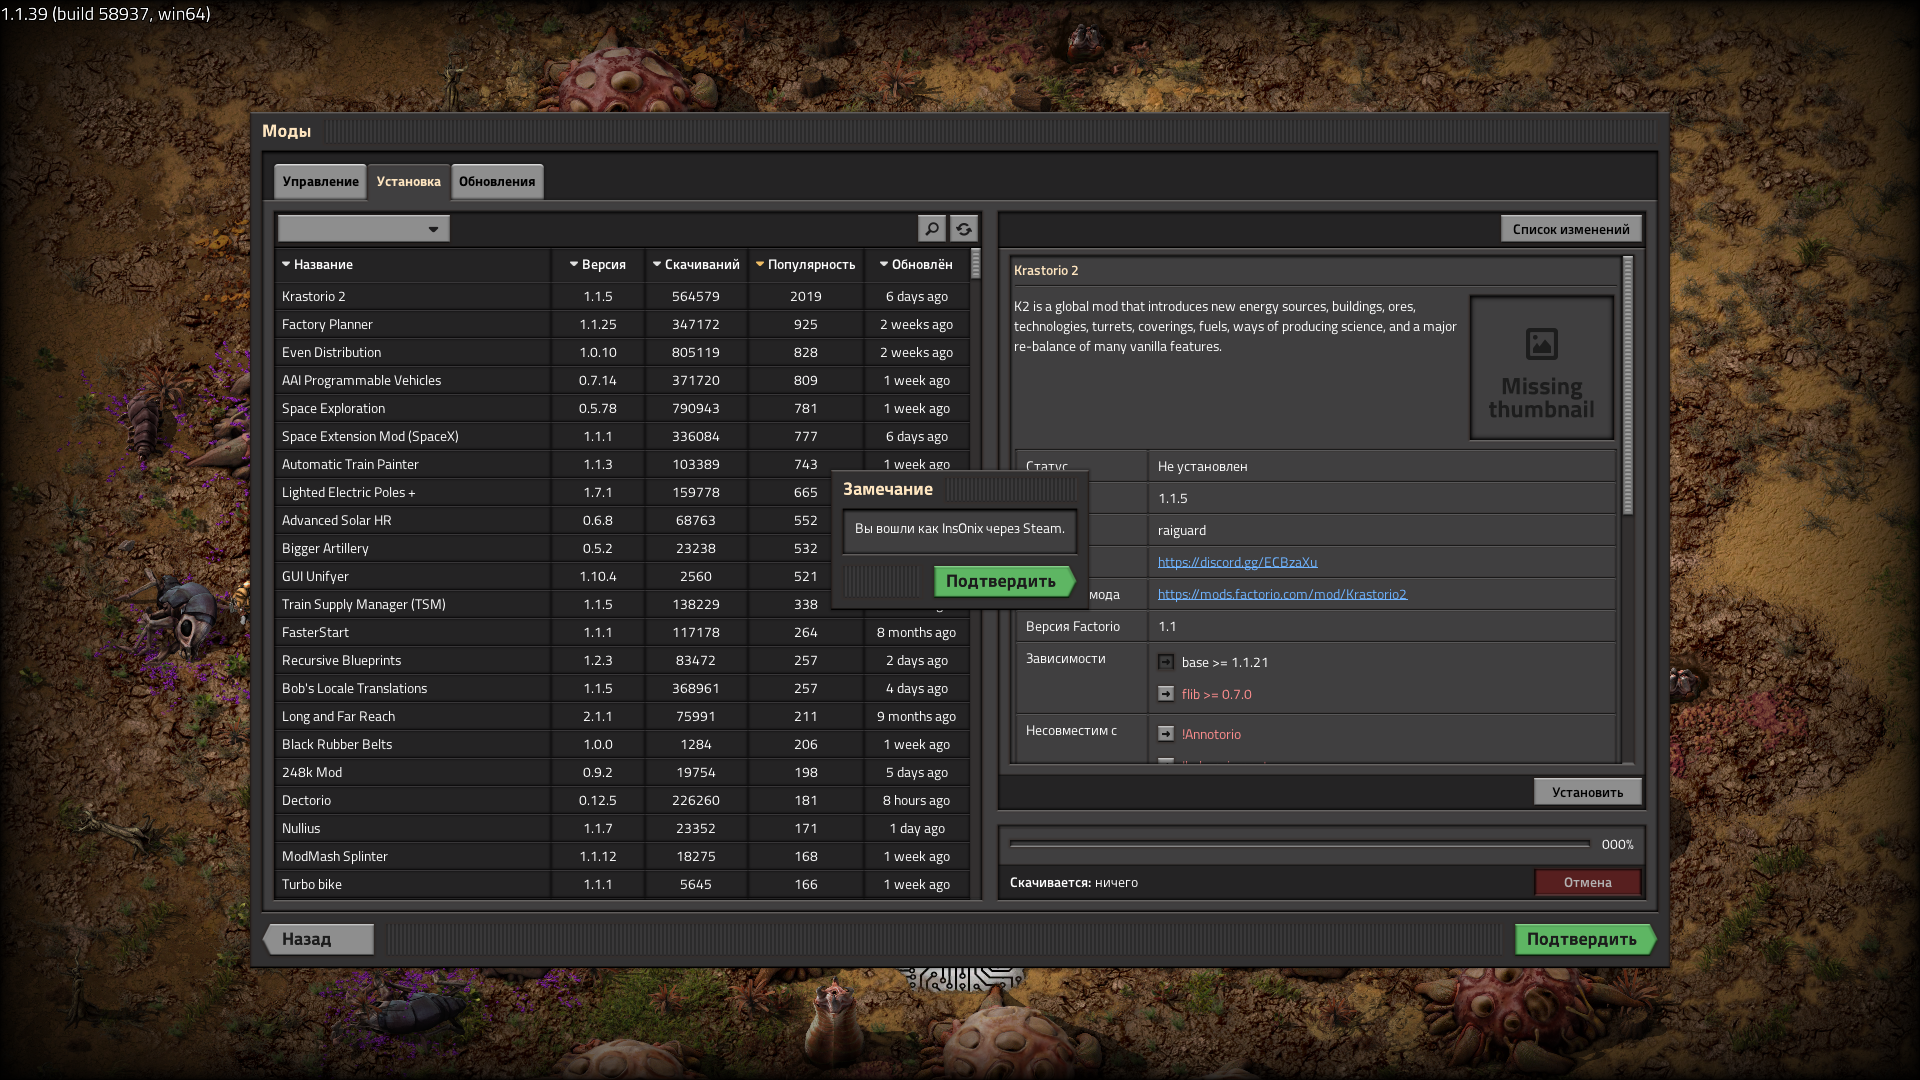Viewport: 1920px width, 1080px height.
Task: Select Krastorio 2 in the mod list
Action: click(x=622, y=296)
